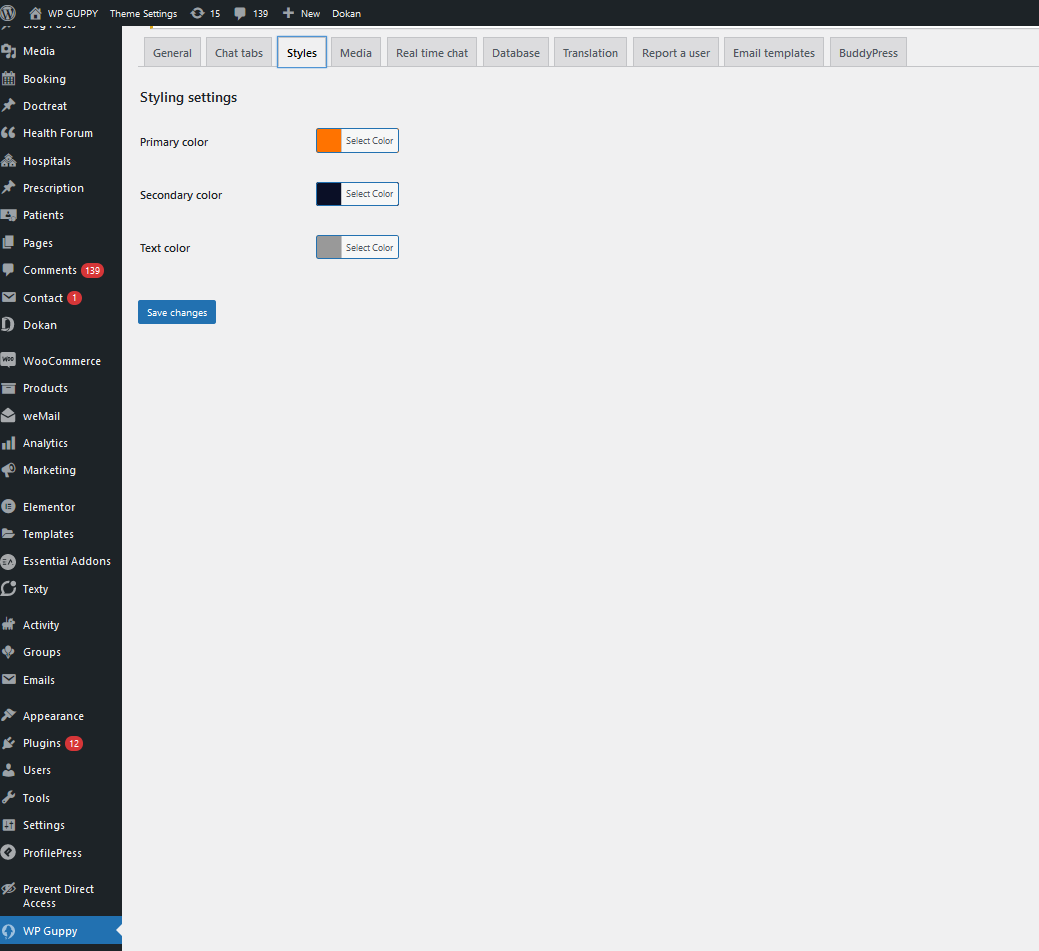Click the updates icon showing 15
Image resolution: width=1039 pixels, height=951 pixels.
pyautogui.click(x=197, y=13)
